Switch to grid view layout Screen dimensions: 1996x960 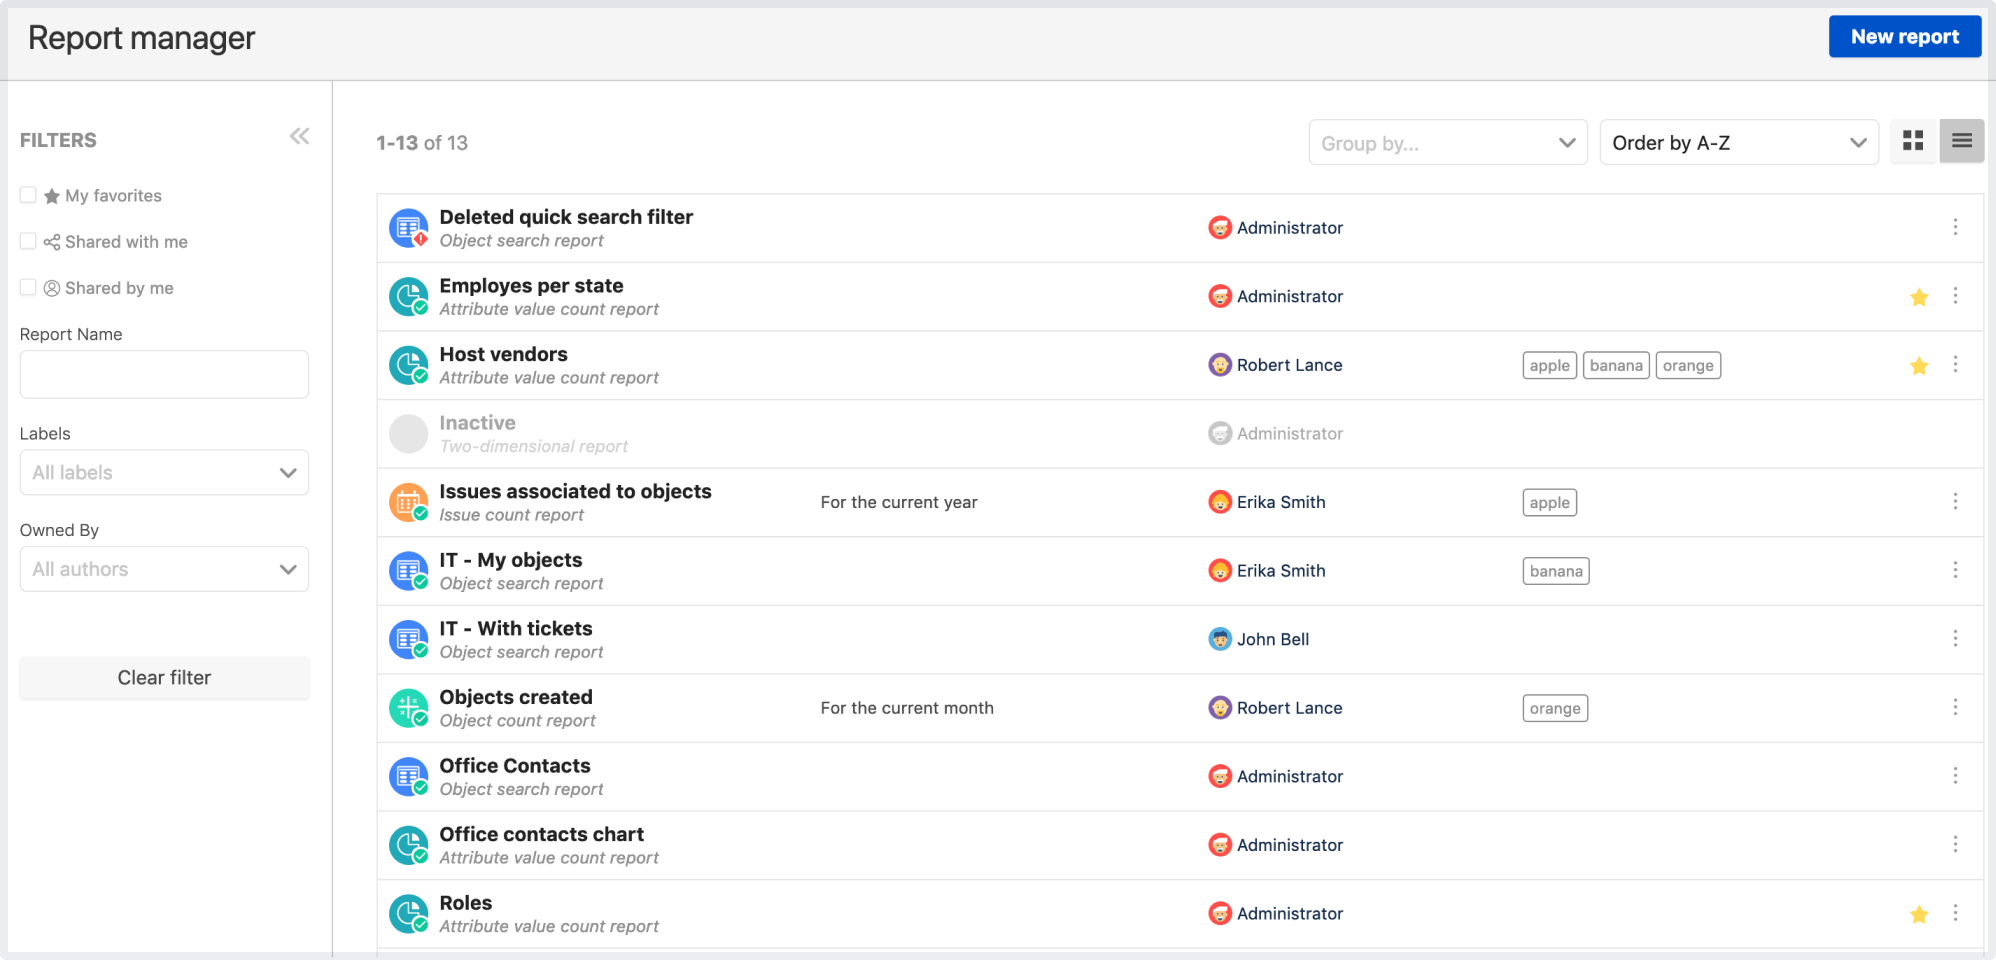coord(1913,142)
